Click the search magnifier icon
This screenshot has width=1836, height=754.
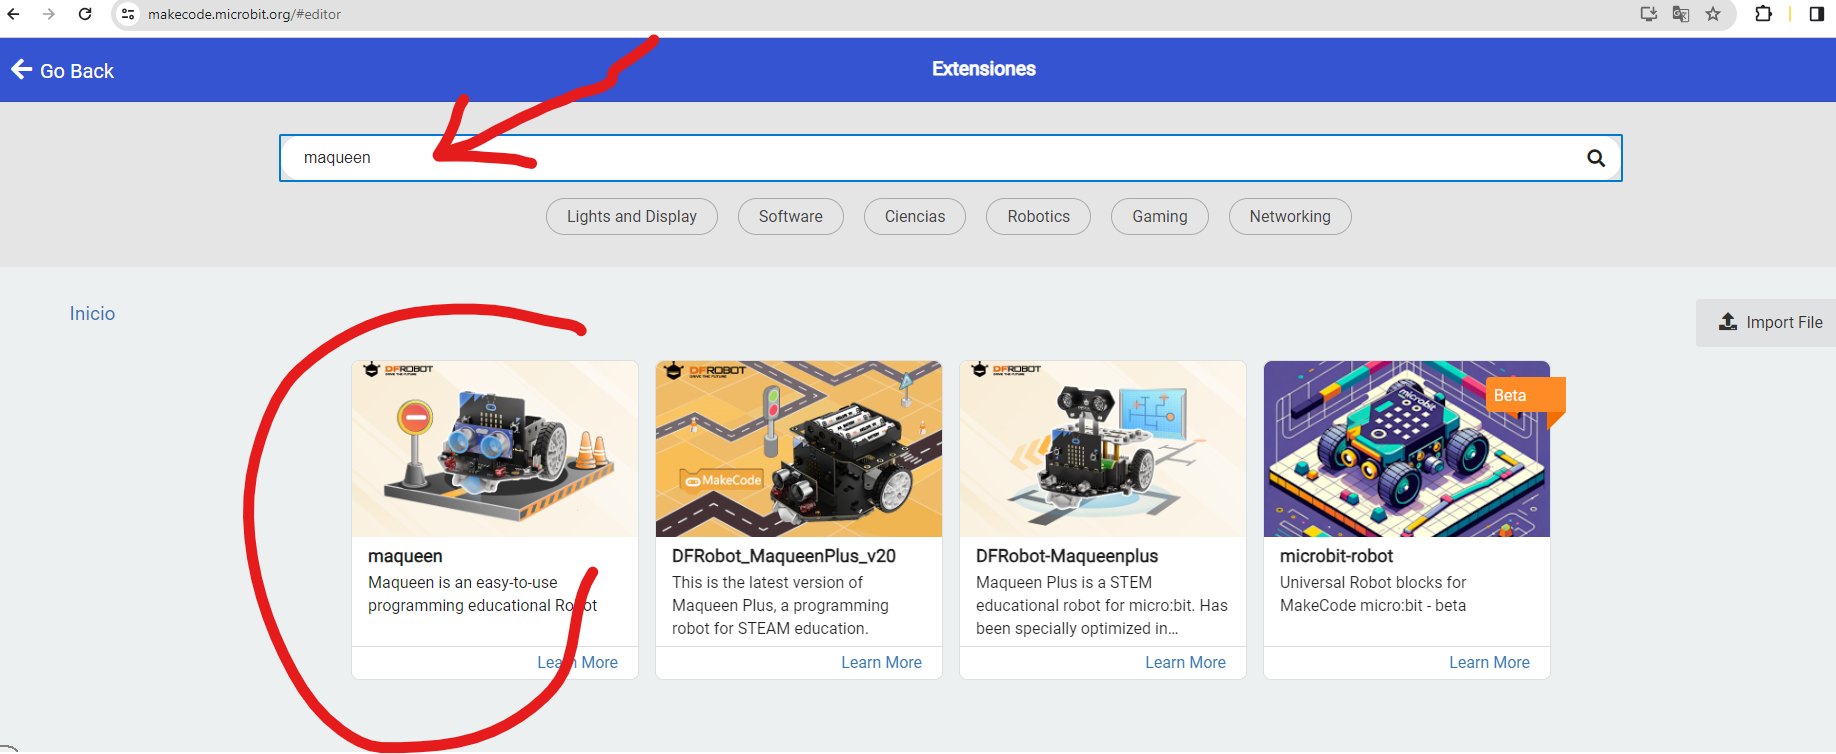coord(1596,158)
